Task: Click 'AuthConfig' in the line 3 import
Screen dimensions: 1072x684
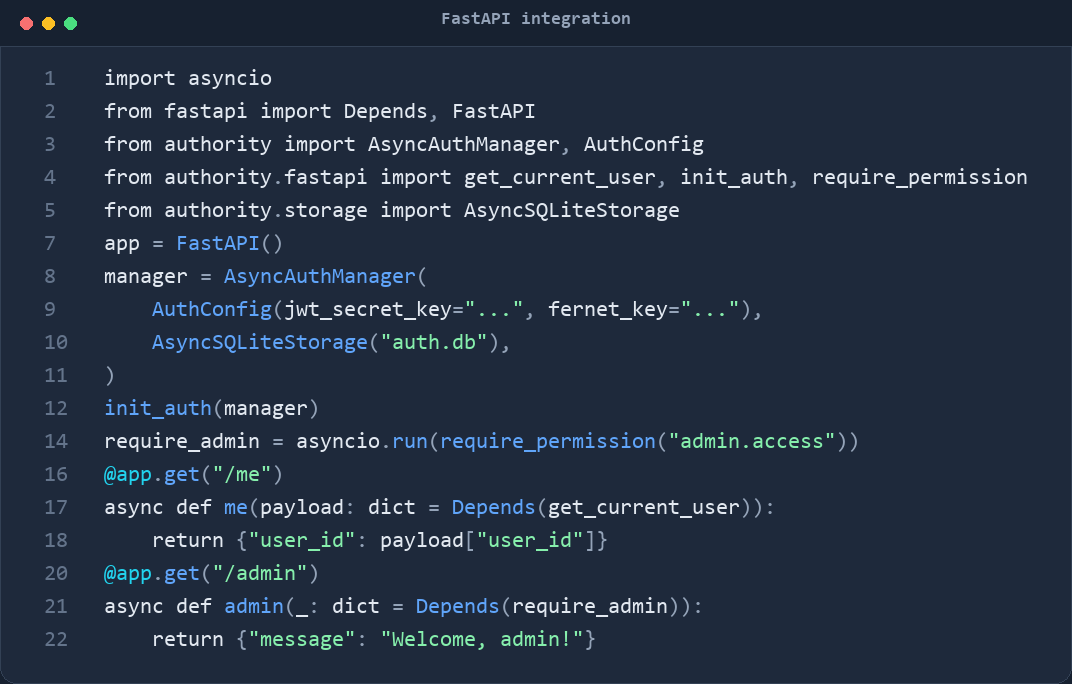Action: click(643, 144)
